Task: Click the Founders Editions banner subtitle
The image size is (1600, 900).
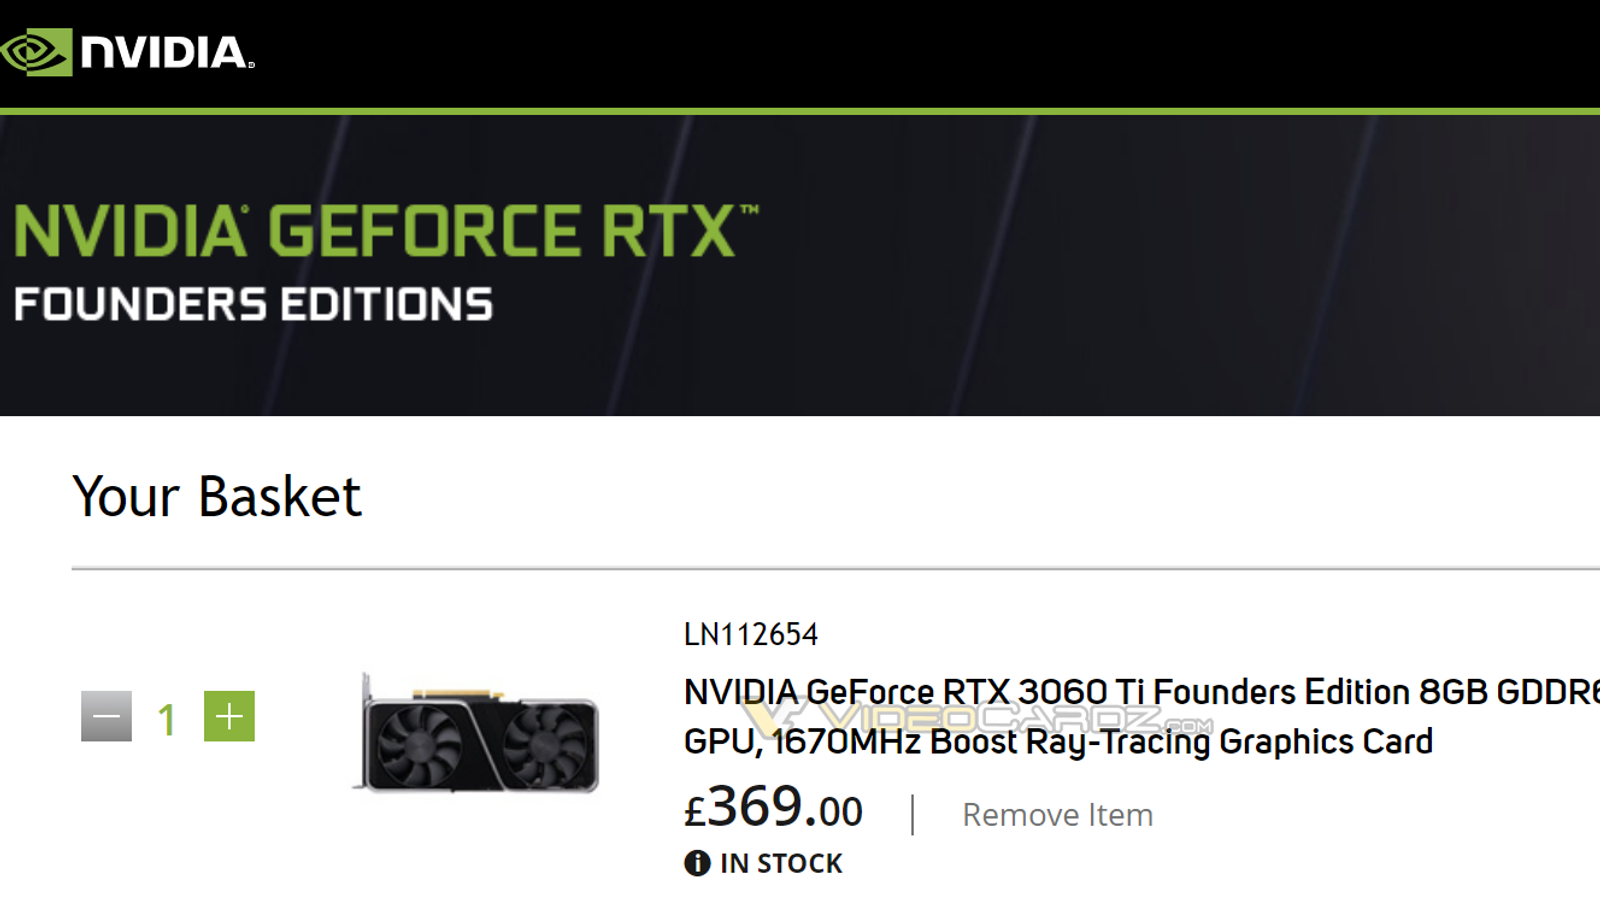Action: pyautogui.click(x=253, y=305)
